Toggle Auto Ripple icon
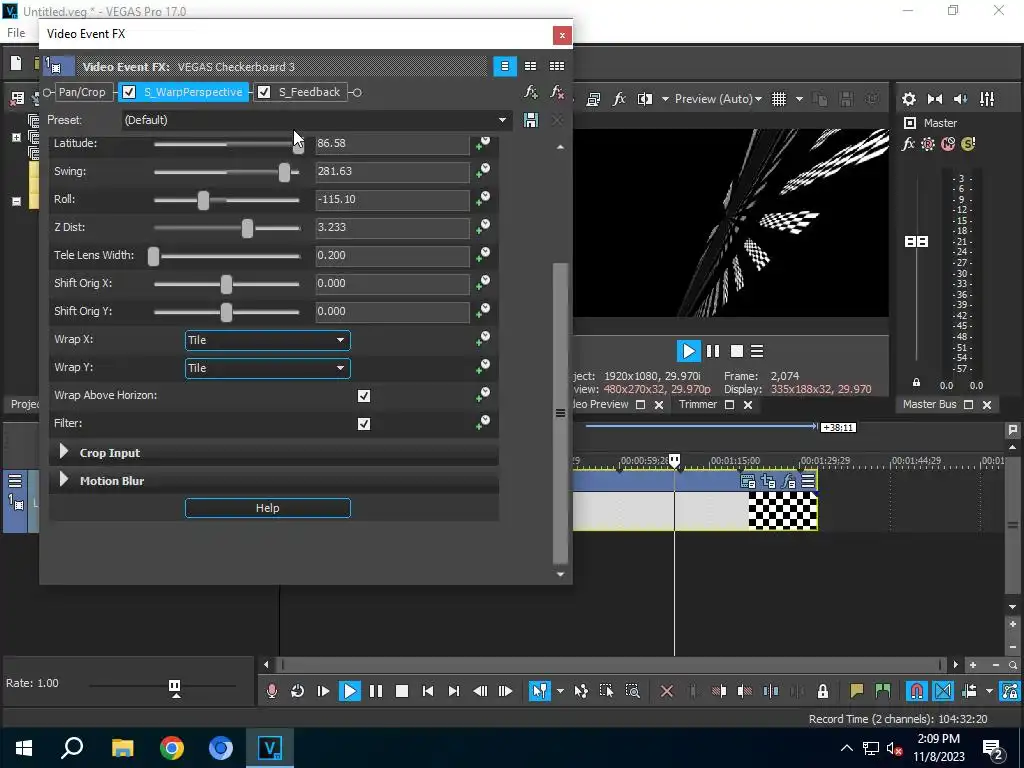Viewport: 1024px width, 768px height. click(969, 691)
